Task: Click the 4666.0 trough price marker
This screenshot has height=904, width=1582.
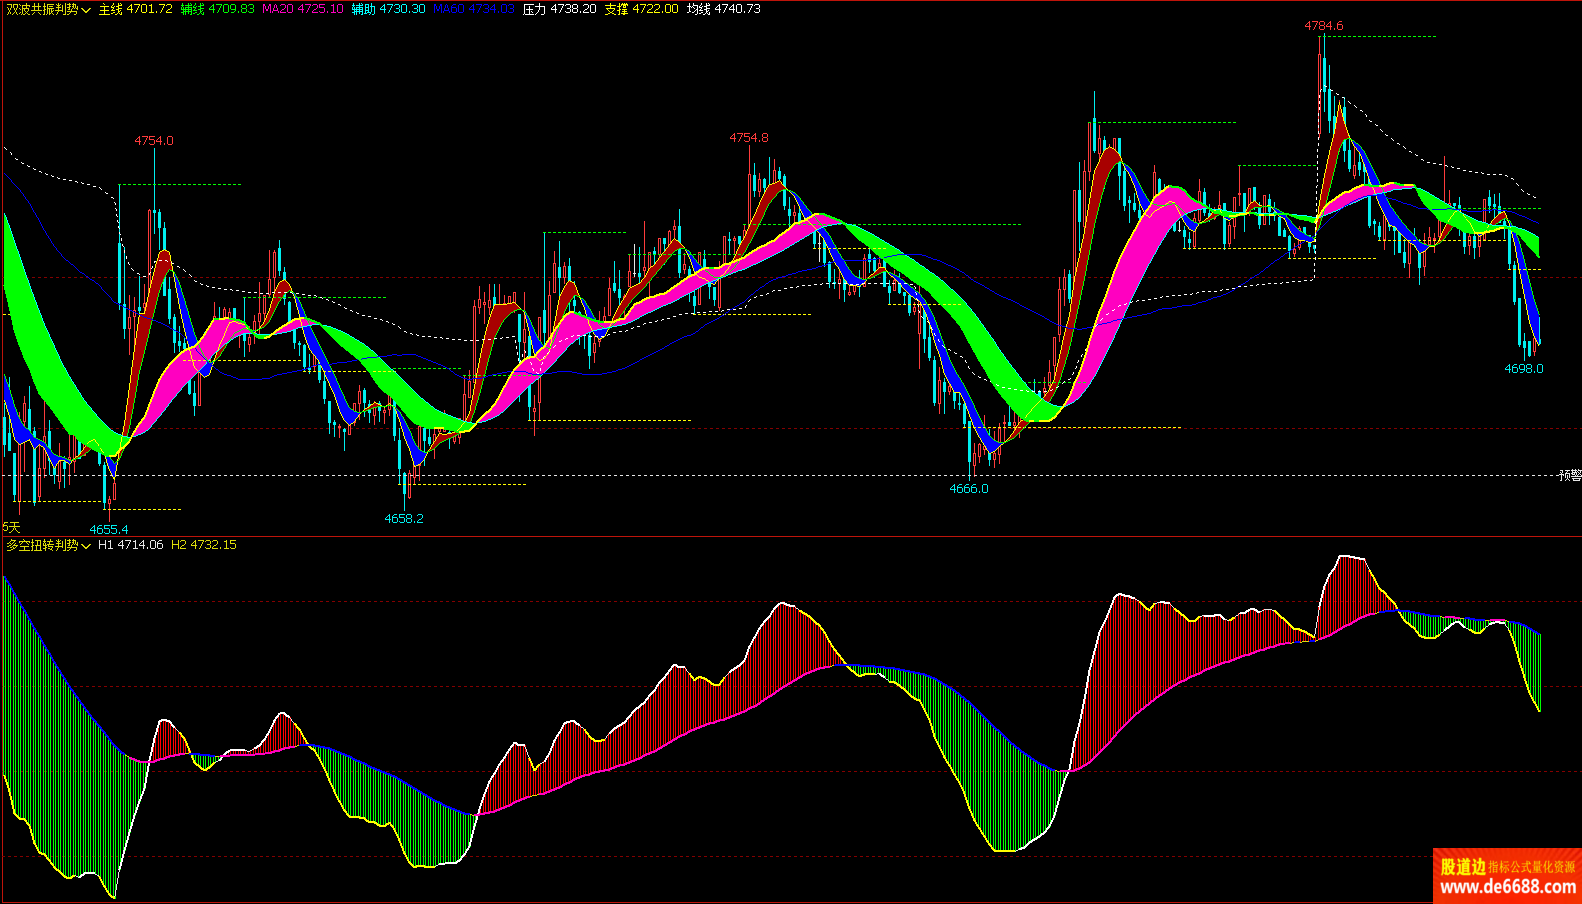Action: click(968, 489)
